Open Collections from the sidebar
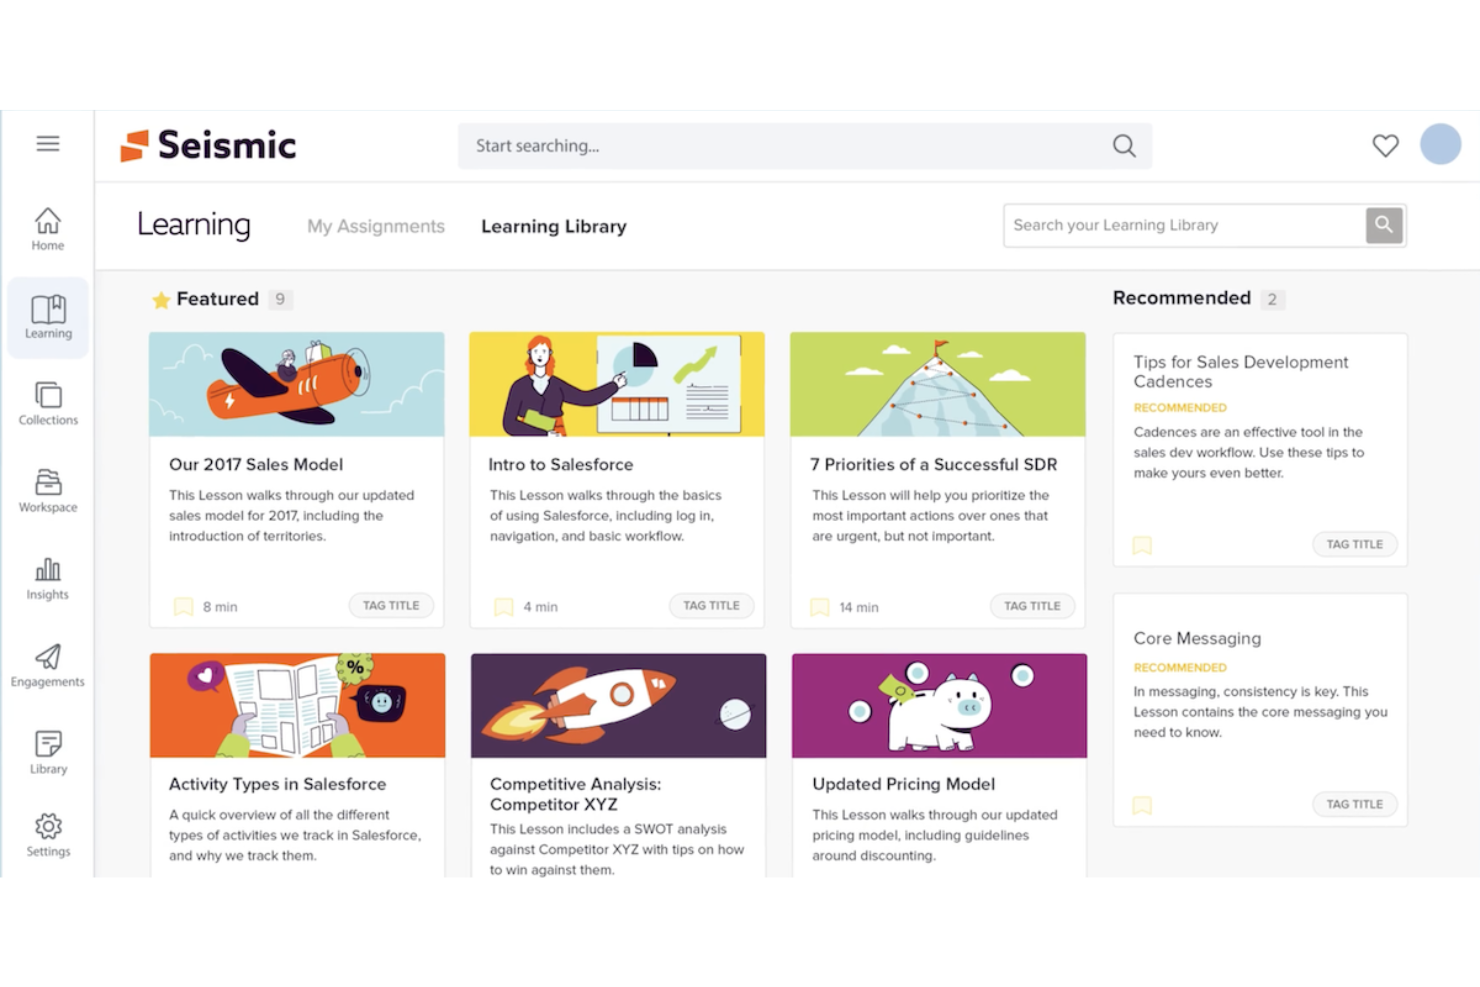The image size is (1480, 987). click(47, 404)
